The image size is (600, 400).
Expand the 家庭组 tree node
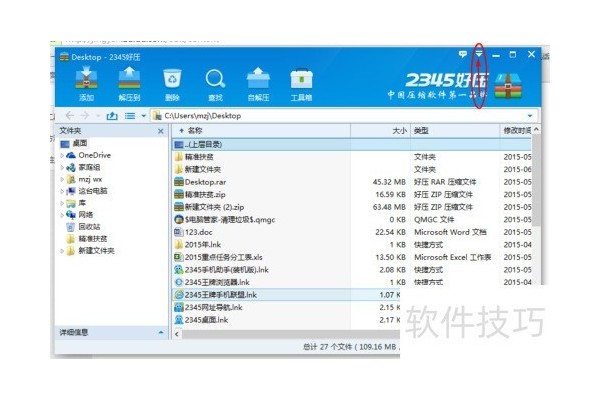[x=62, y=167]
